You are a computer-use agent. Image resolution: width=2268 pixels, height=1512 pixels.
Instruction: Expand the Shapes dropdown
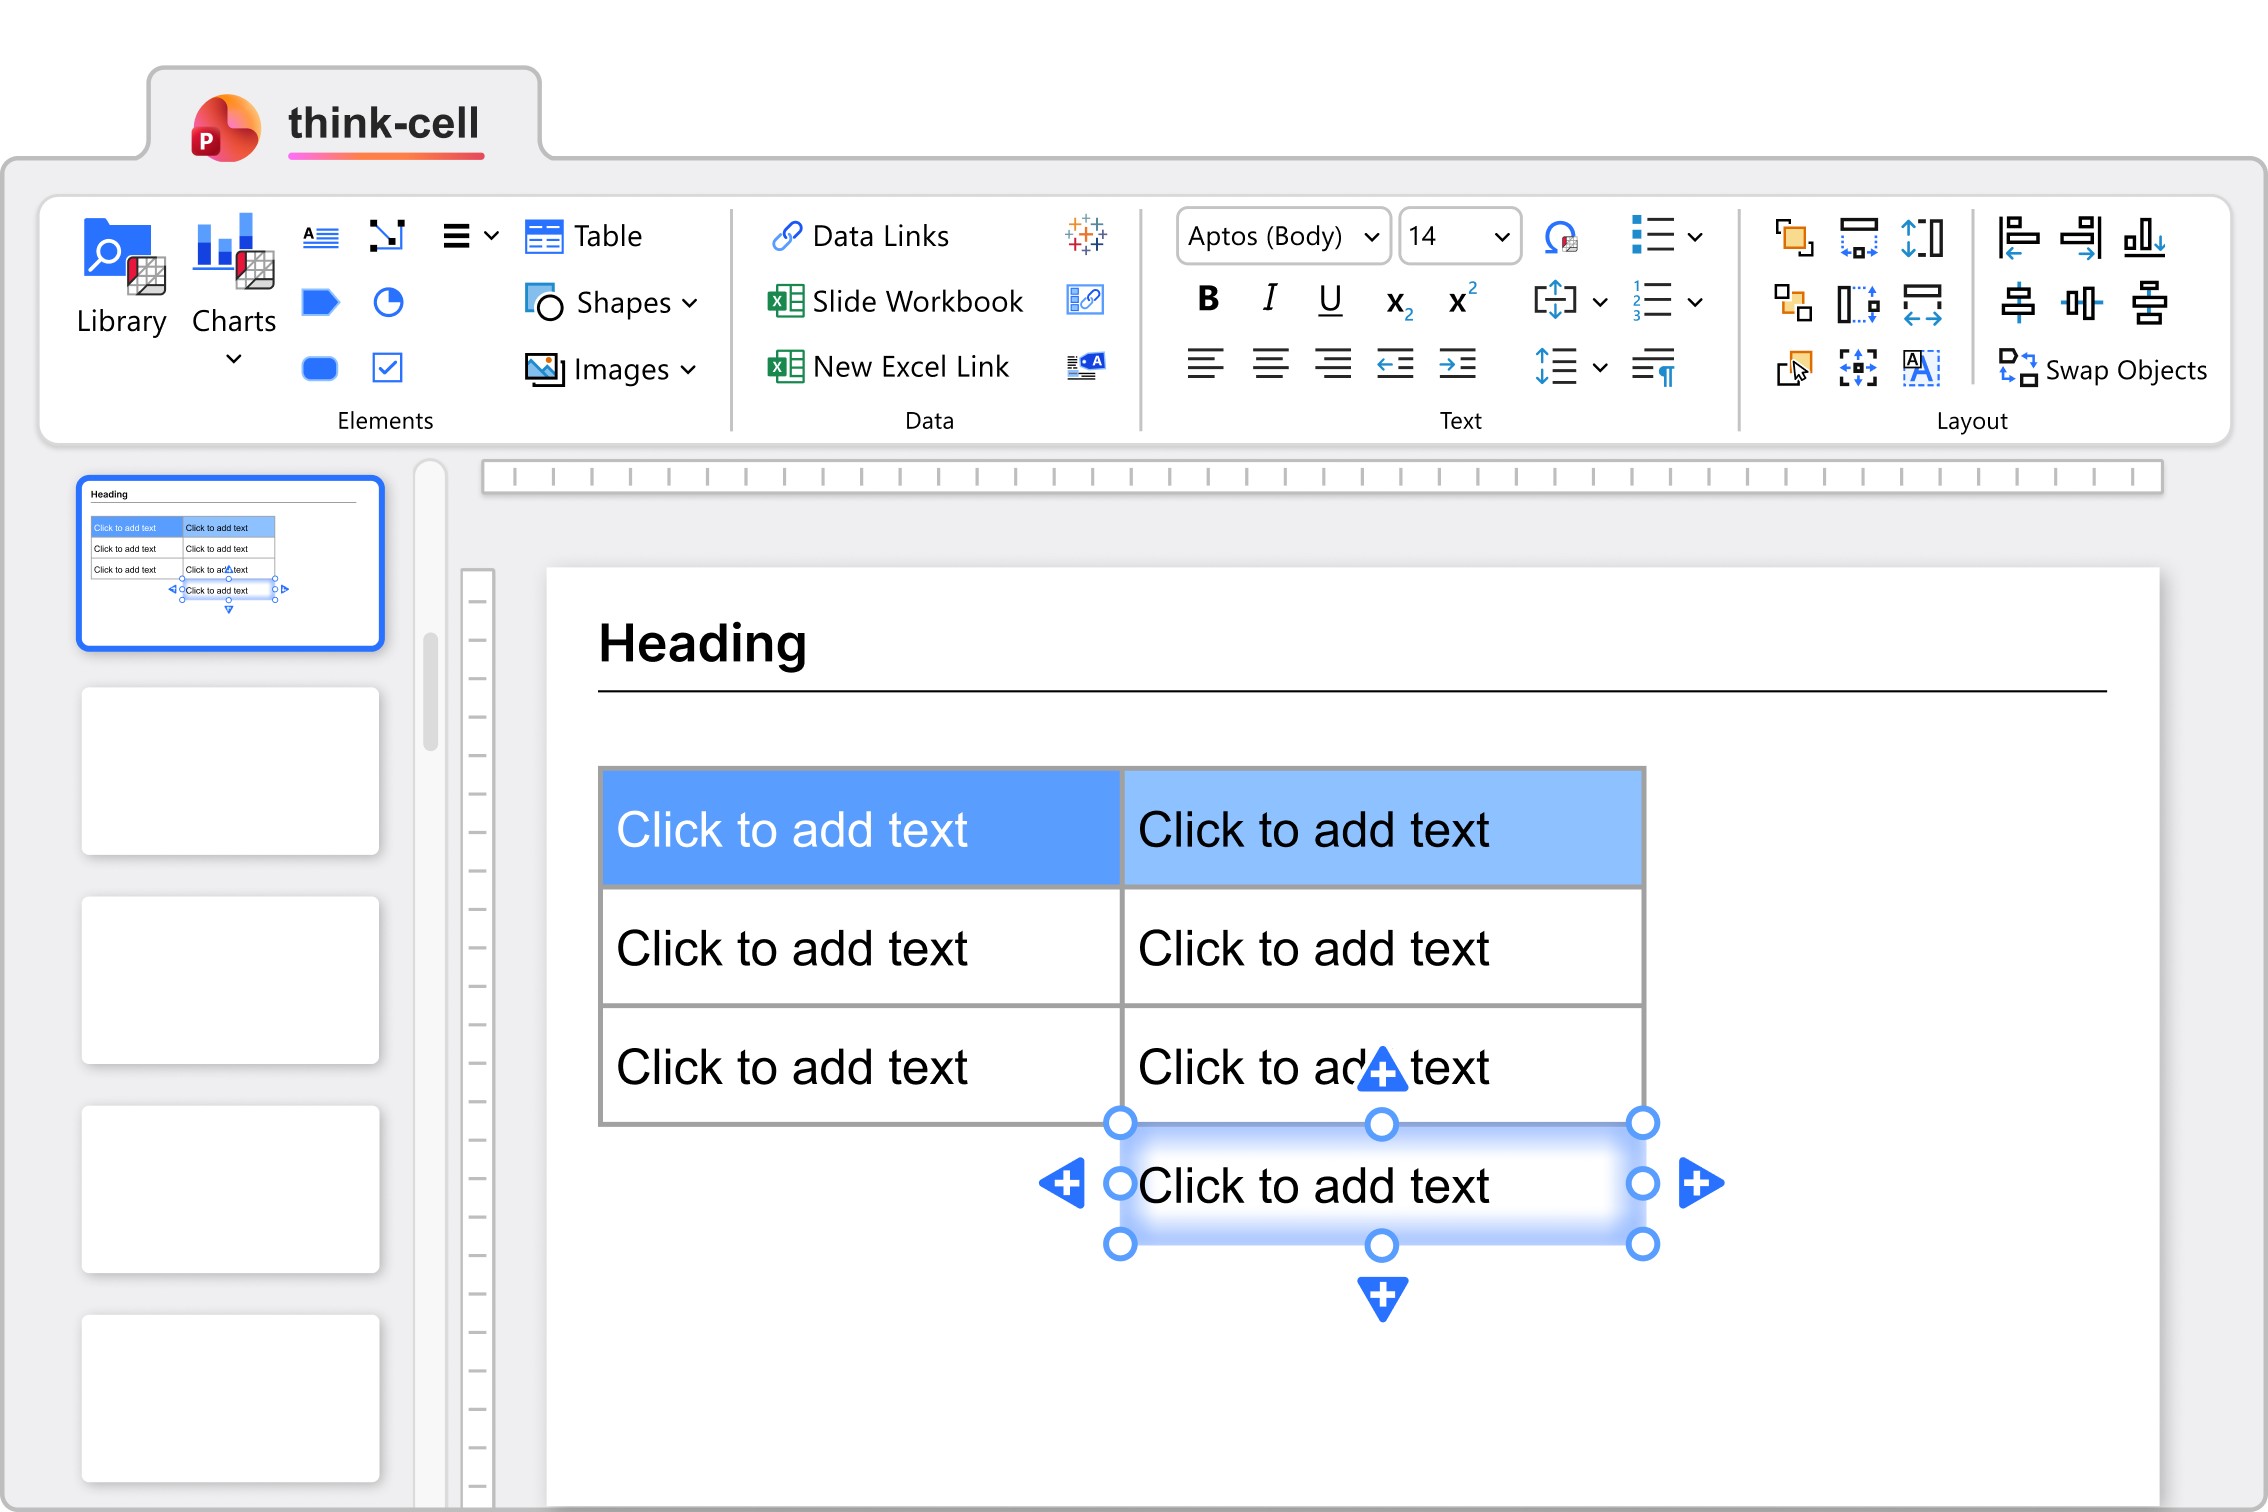coord(611,302)
